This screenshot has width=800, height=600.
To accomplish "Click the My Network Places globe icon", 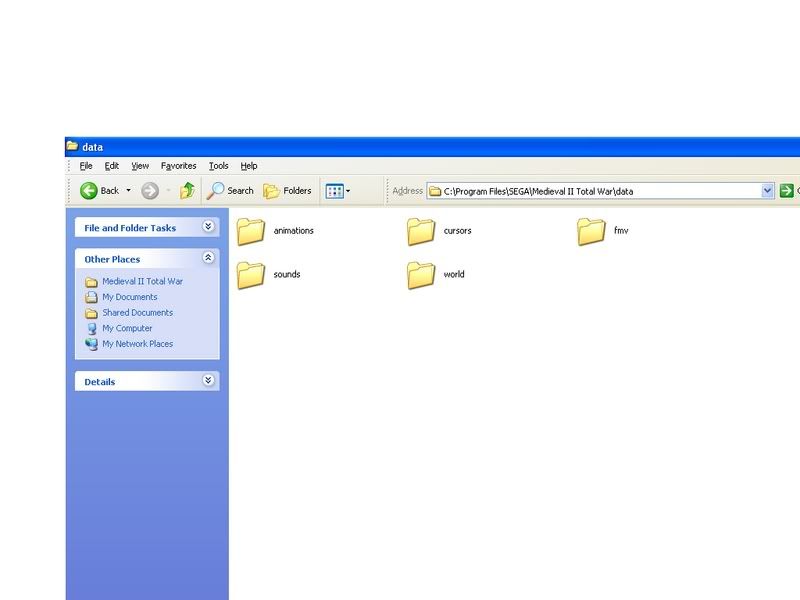I will (91, 344).
